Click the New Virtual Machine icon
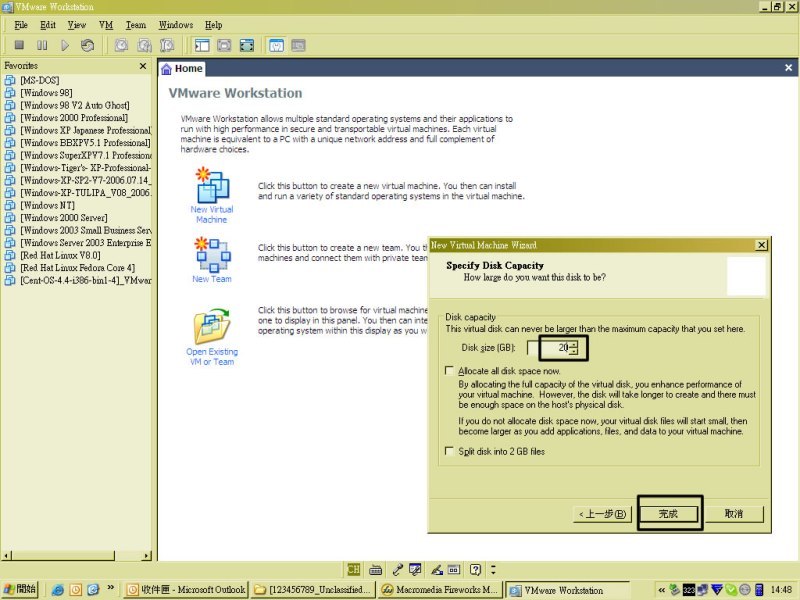Image resolution: width=800 pixels, height=600 pixels. tap(212, 185)
